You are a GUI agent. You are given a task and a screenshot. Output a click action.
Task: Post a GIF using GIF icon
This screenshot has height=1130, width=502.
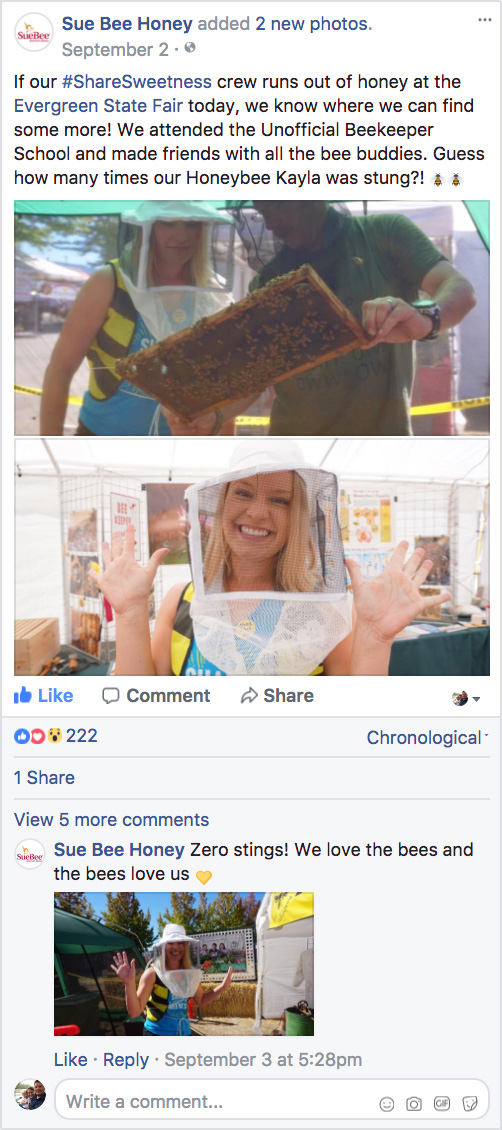click(442, 1103)
